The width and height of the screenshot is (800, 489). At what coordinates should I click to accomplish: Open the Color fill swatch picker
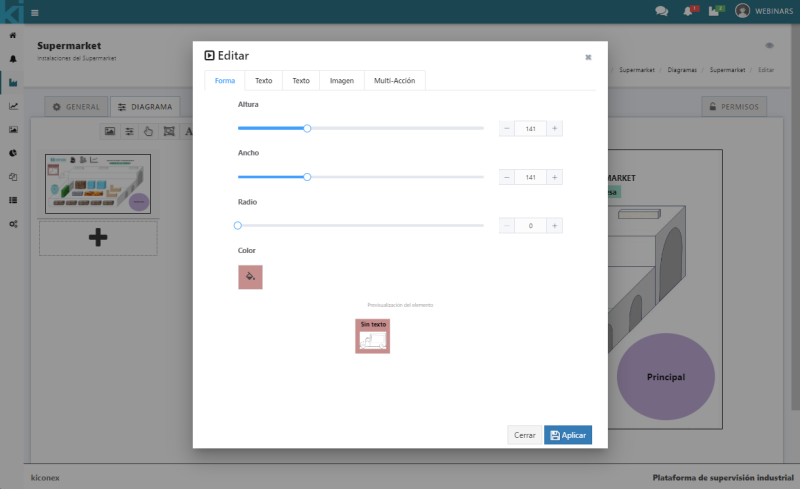[x=250, y=277]
